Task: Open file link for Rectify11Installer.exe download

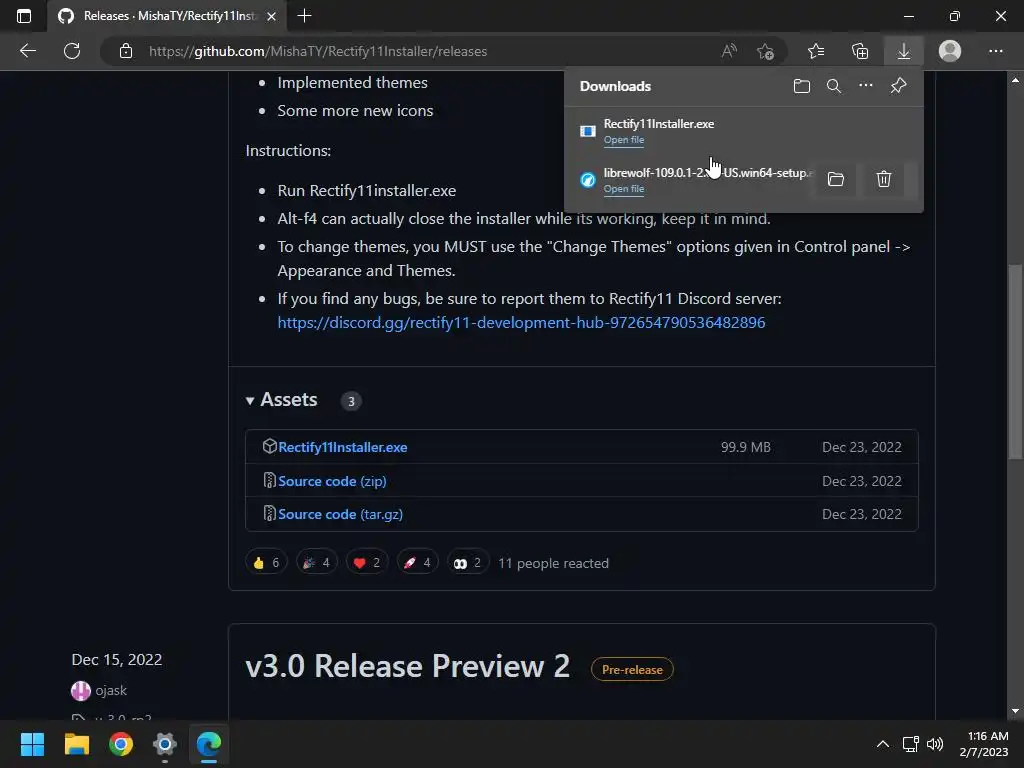Action: click(624, 140)
